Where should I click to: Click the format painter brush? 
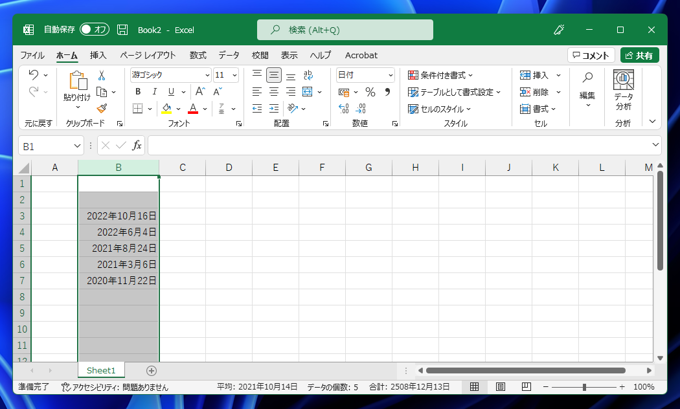tap(101, 109)
